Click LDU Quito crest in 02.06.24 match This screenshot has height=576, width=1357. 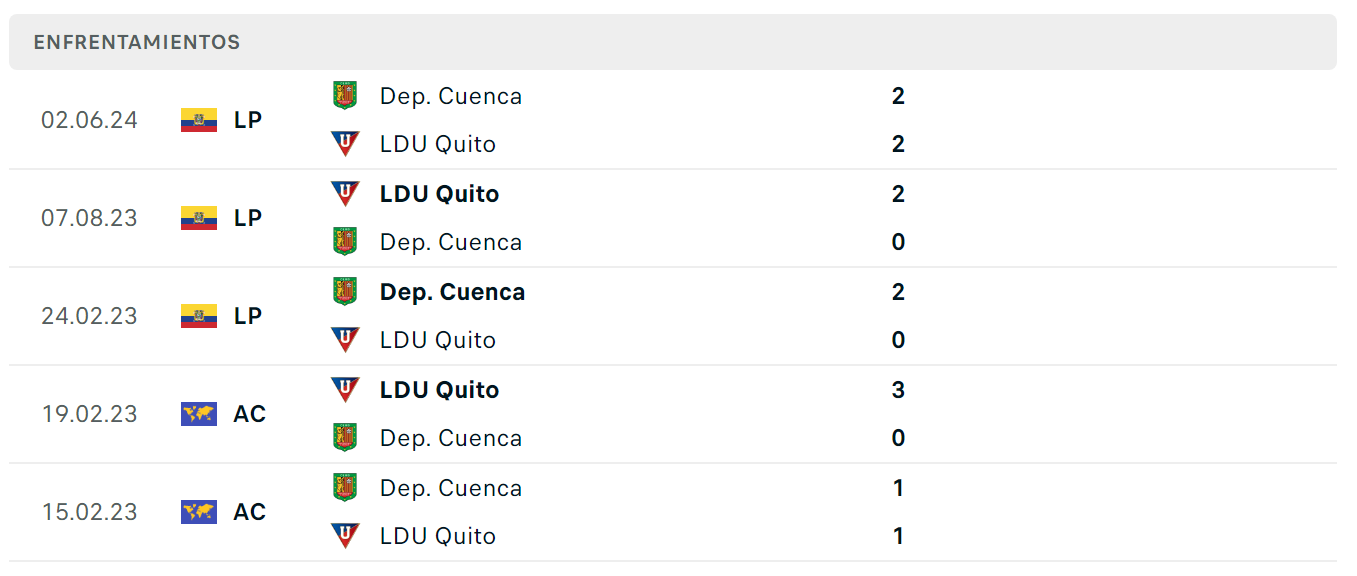pyautogui.click(x=345, y=144)
